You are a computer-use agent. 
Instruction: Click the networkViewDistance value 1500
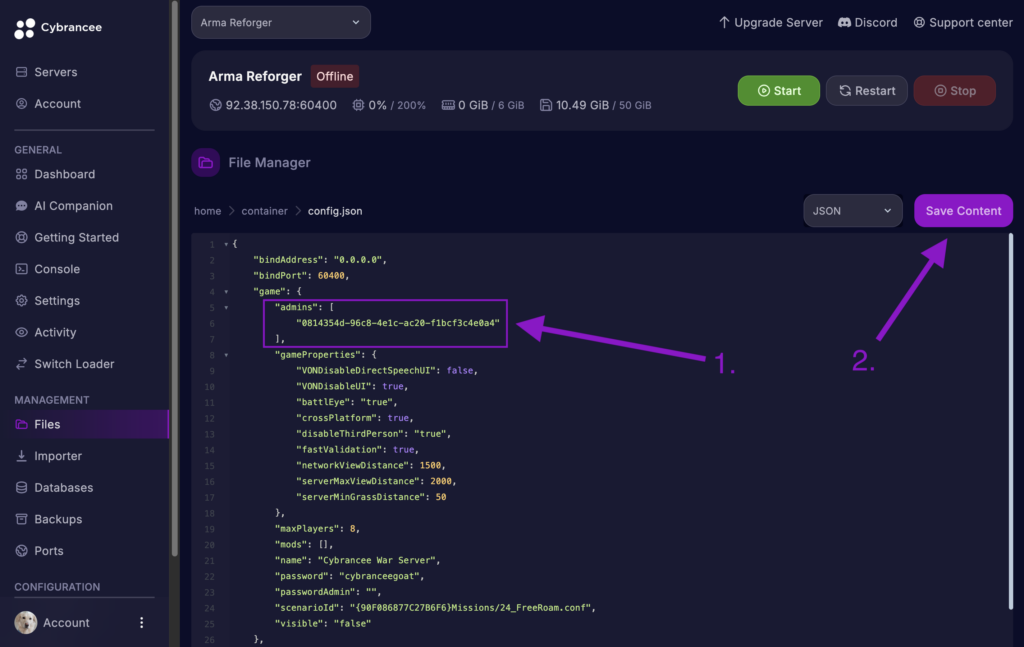pos(430,466)
